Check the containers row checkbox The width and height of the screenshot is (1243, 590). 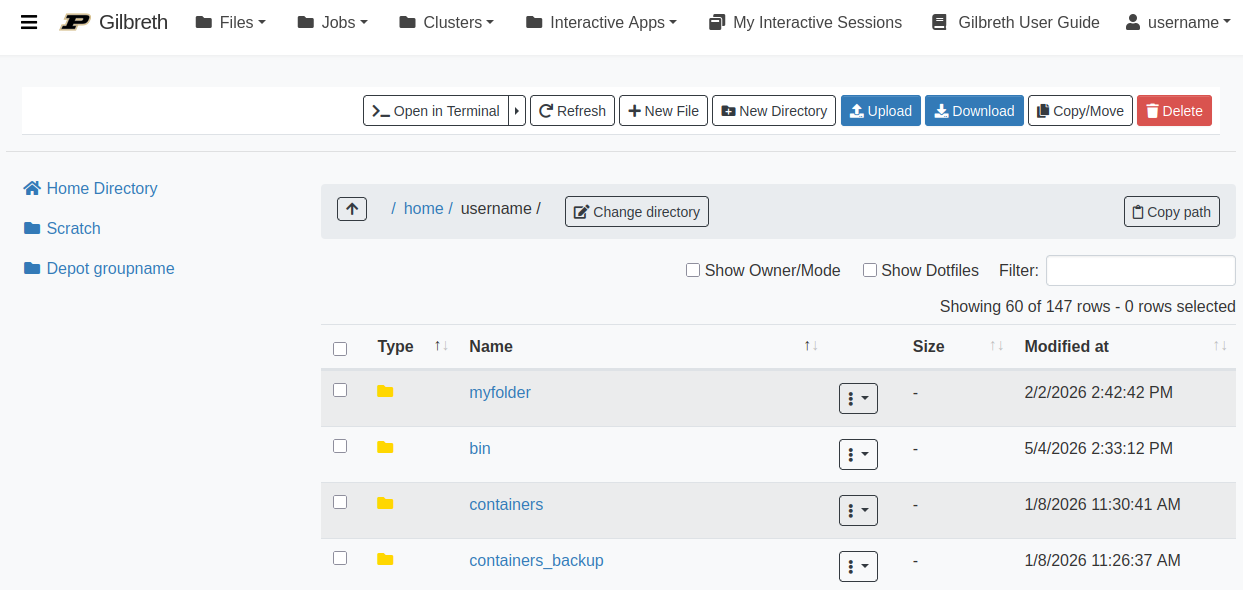coord(340,502)
